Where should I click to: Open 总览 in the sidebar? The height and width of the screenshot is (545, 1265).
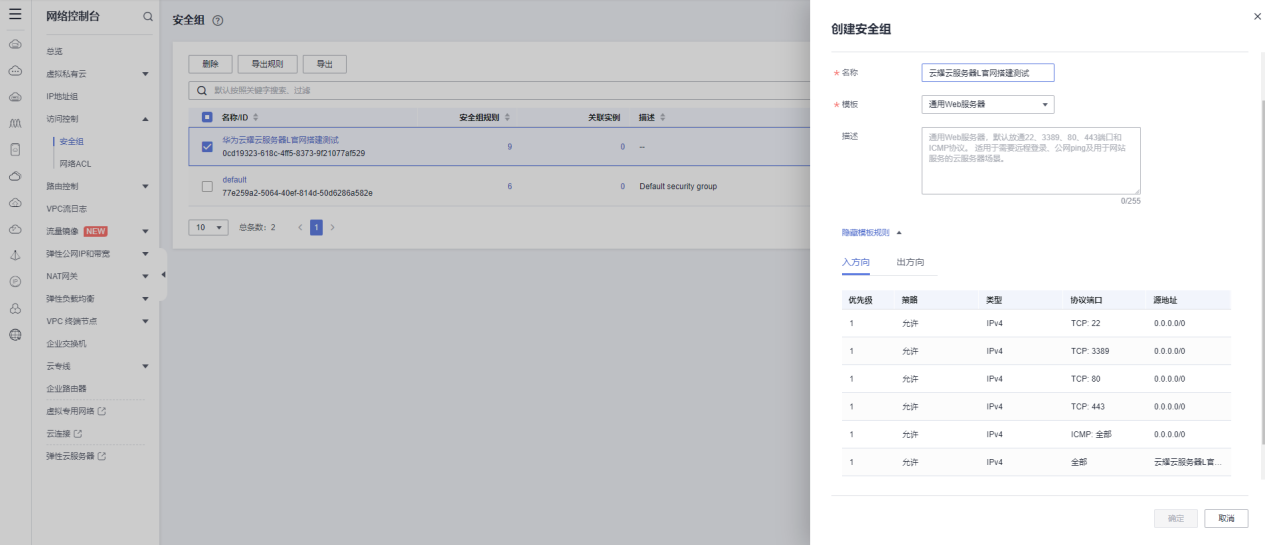pos(54,51)
